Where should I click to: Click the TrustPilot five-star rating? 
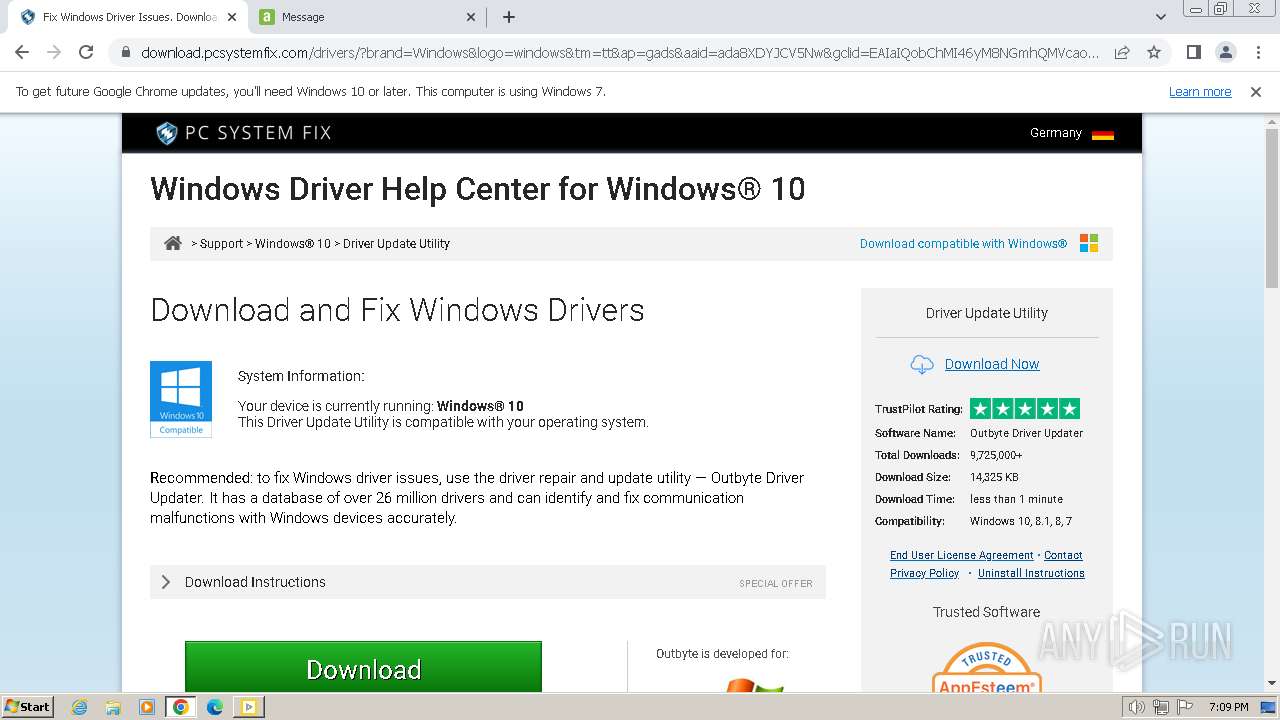[x=1025, y=408]
